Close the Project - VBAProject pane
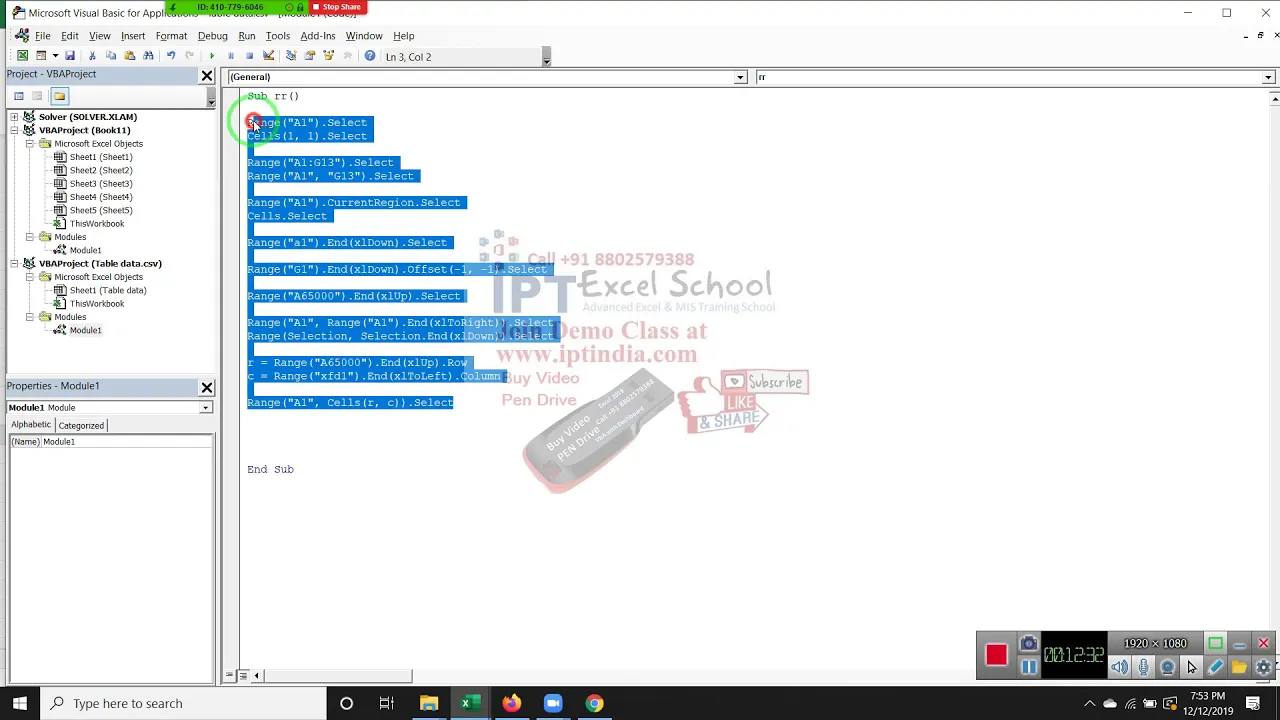Image resolution: width=1280 pixels, height=720 pixels. pyautogui.click(x=207, y=76)
